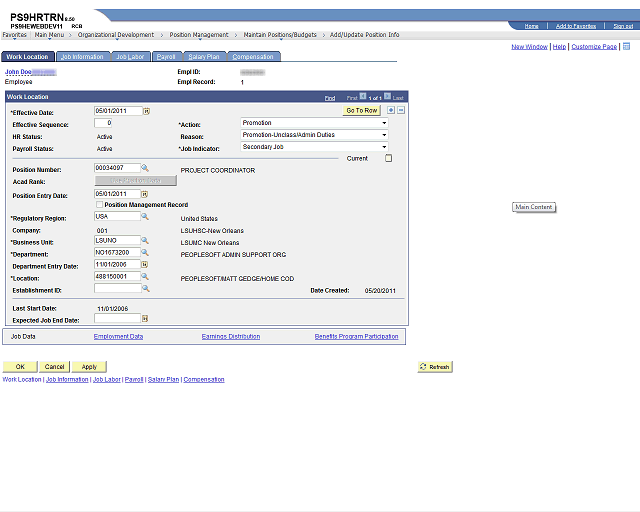Click the bottom Payroll link

(x=134, y=379)
